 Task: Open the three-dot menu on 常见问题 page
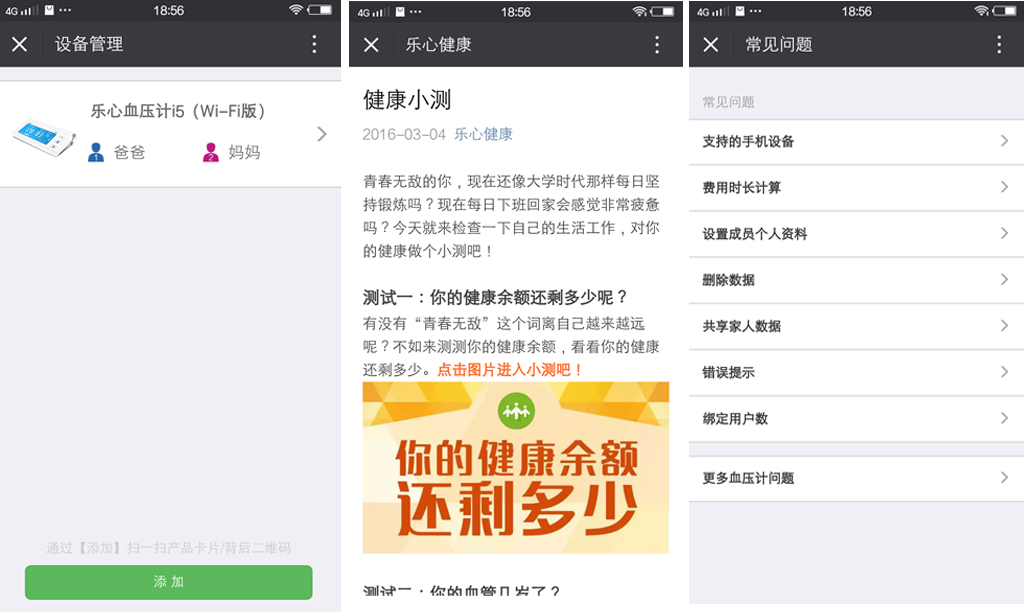tap(998, 44)
